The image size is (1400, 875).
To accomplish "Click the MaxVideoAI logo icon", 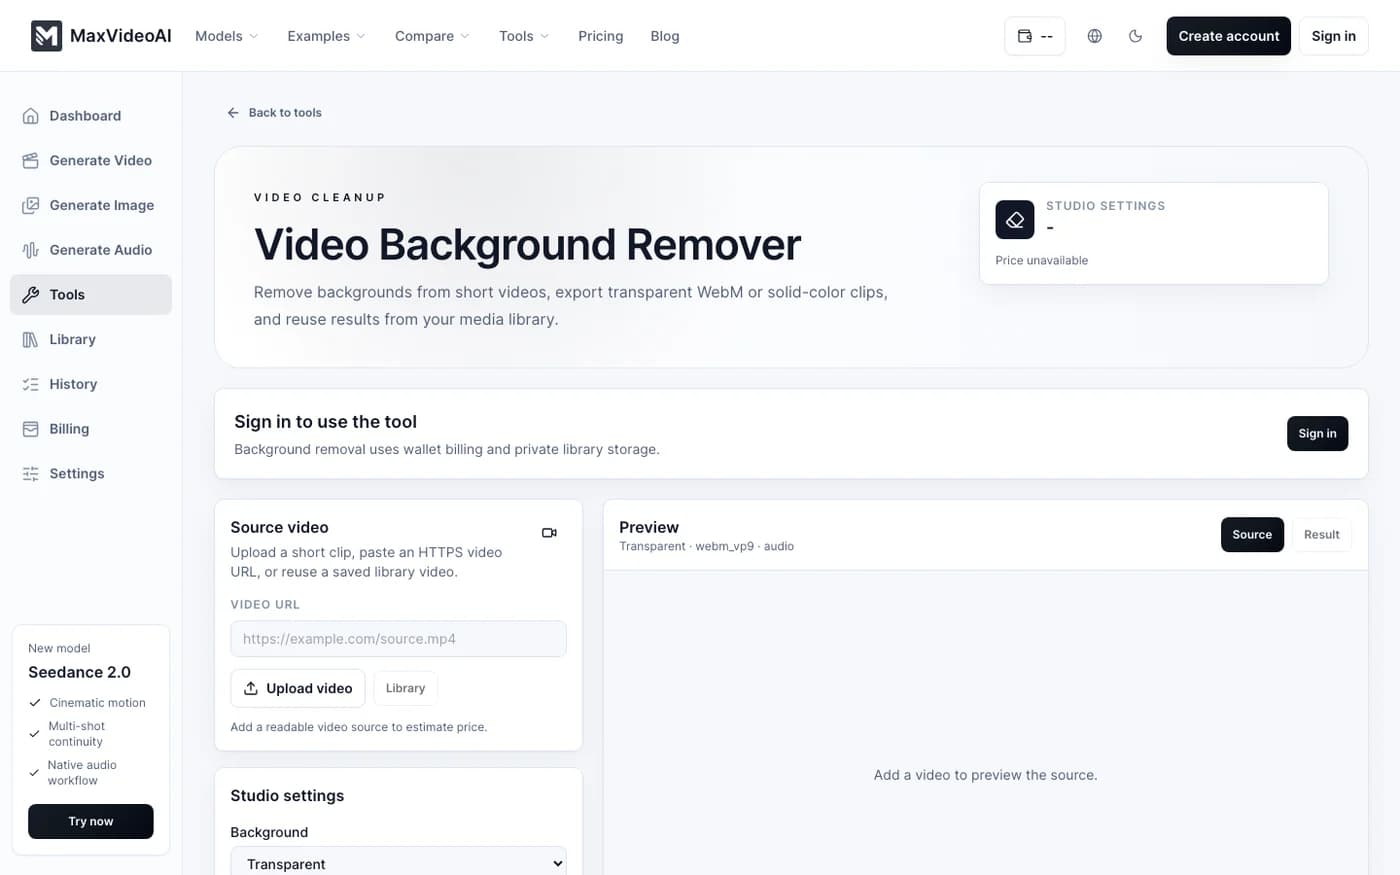I will coord(46,36).
